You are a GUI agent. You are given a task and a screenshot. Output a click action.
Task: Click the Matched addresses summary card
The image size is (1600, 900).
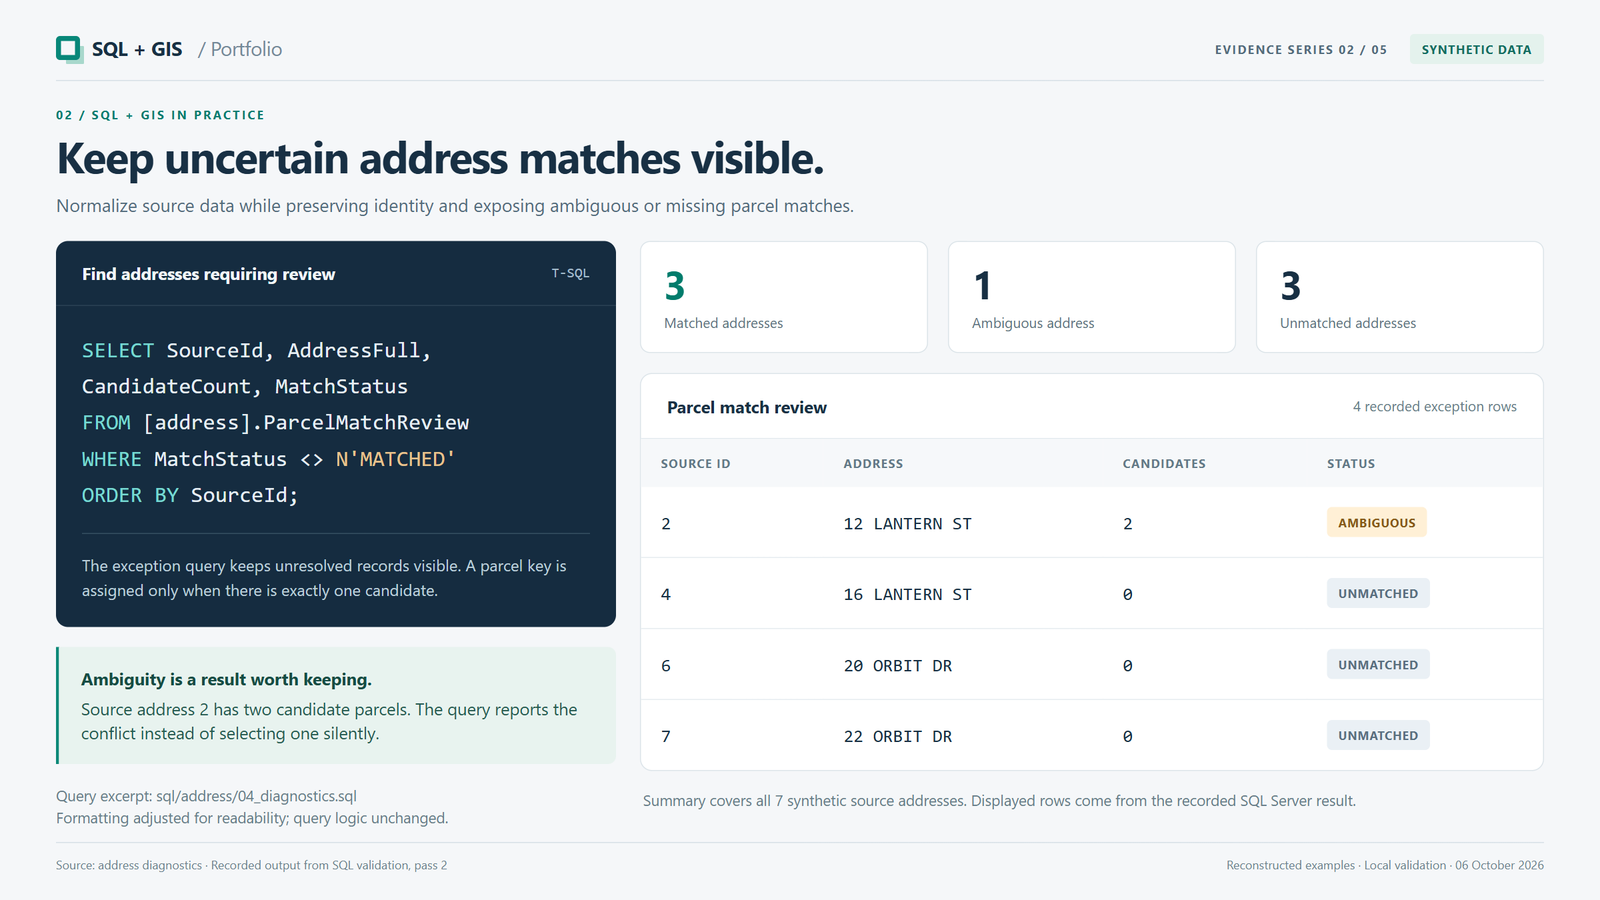(x=784, y=297)
